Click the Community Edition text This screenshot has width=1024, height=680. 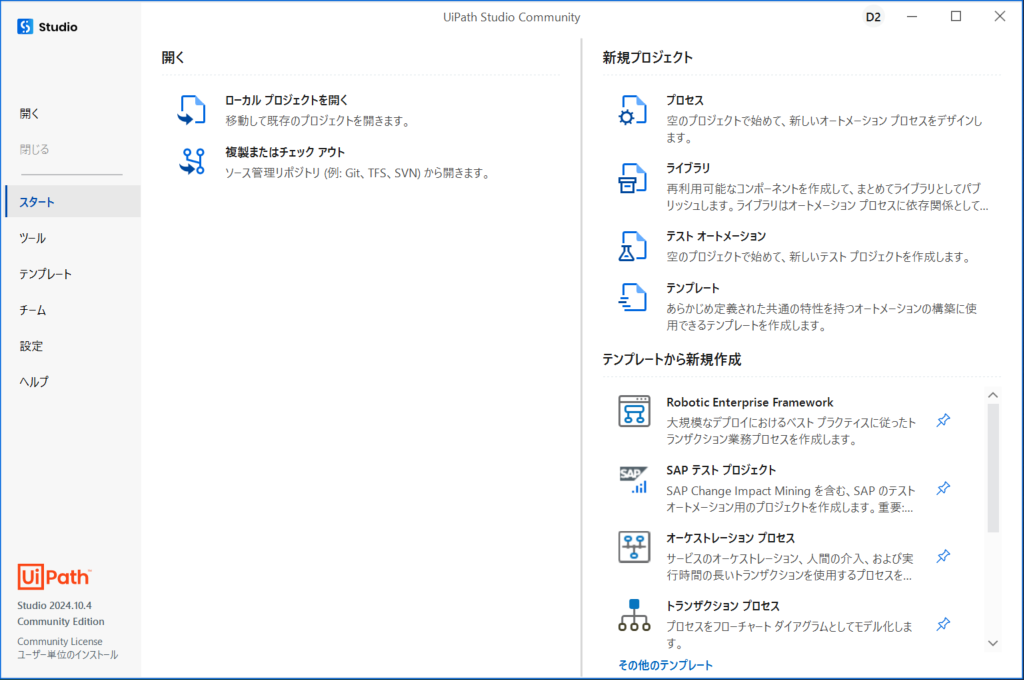pyautogui.click(x=61, y=621)
